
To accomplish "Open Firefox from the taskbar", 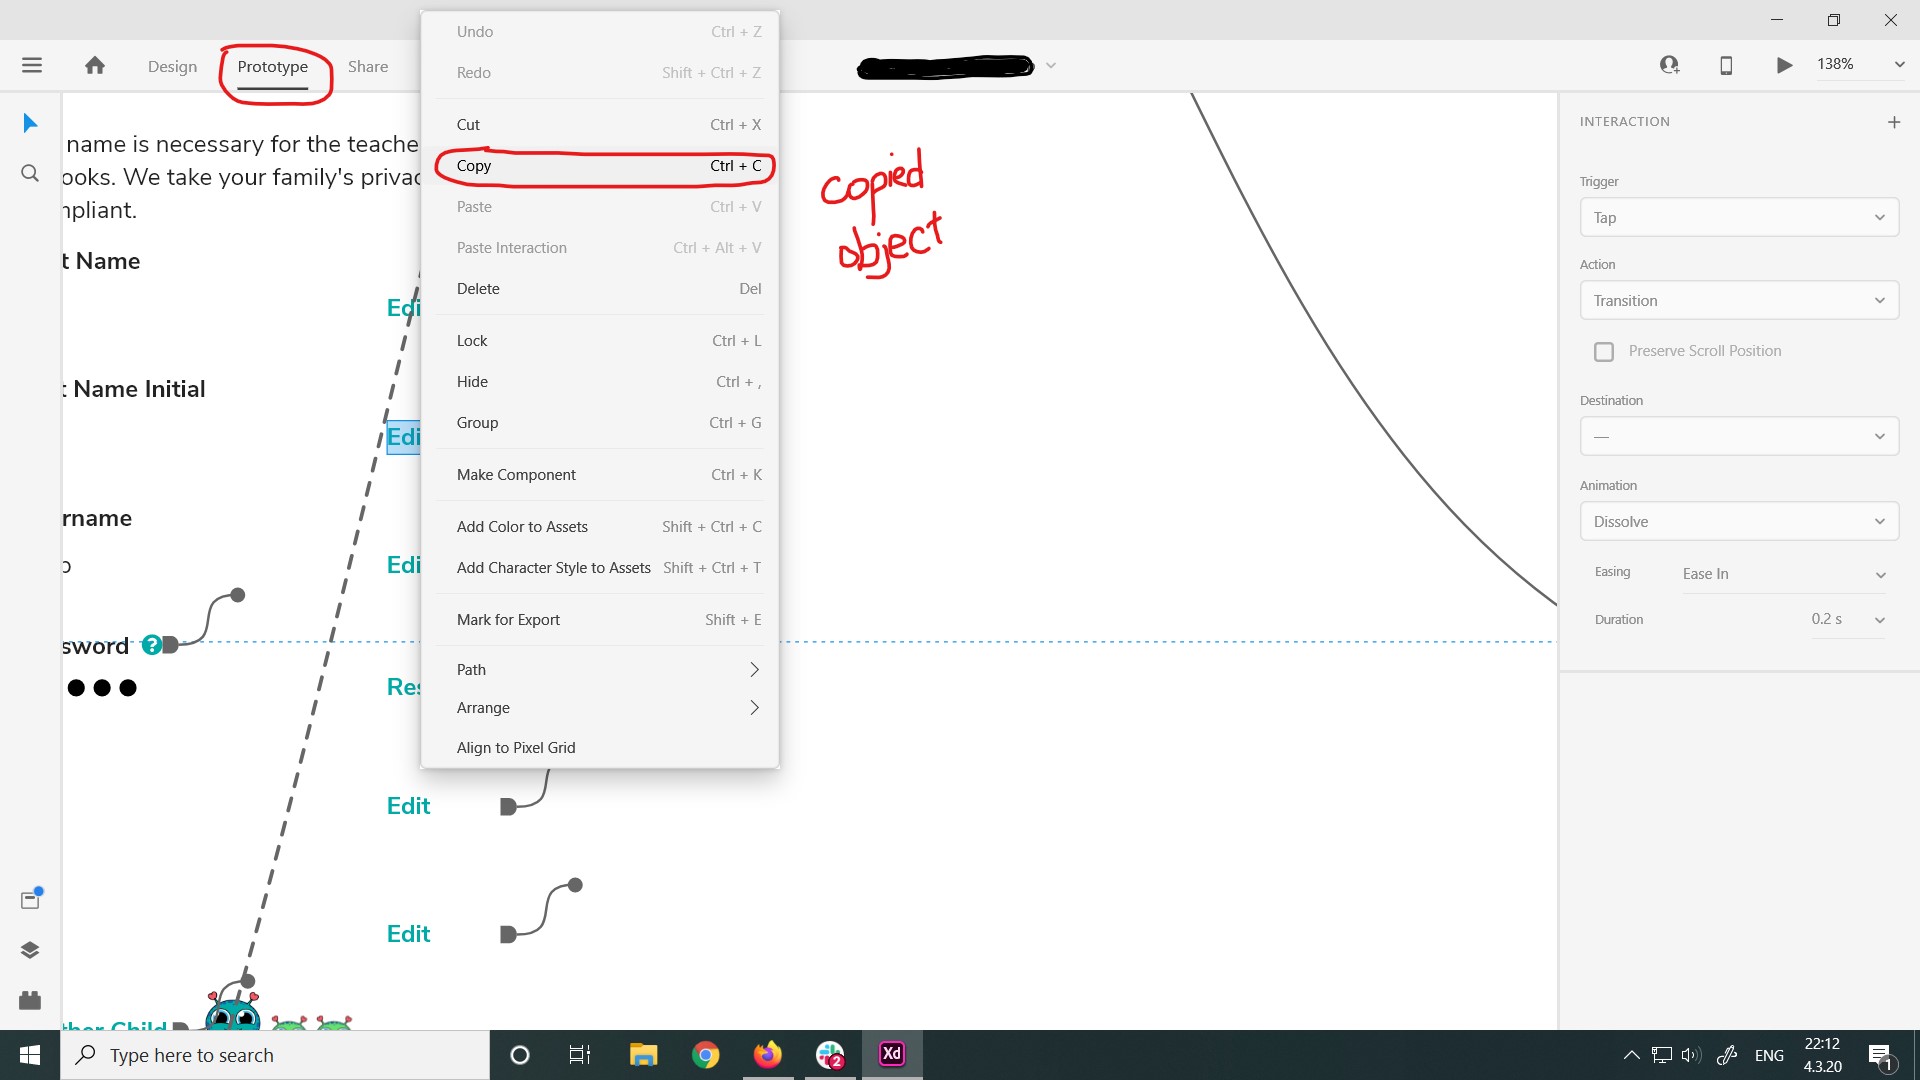I will tap(767, 1054).
